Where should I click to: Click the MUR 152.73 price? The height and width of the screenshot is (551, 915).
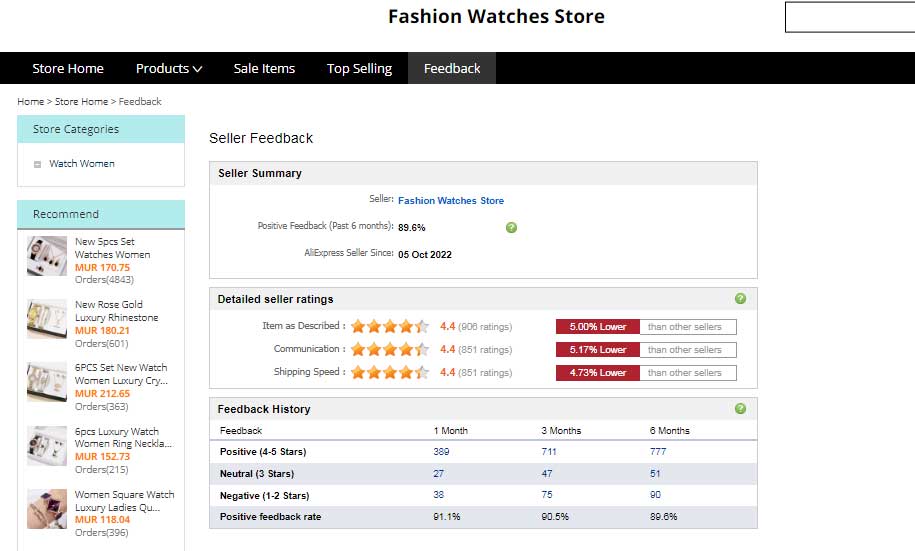(102, 456)
